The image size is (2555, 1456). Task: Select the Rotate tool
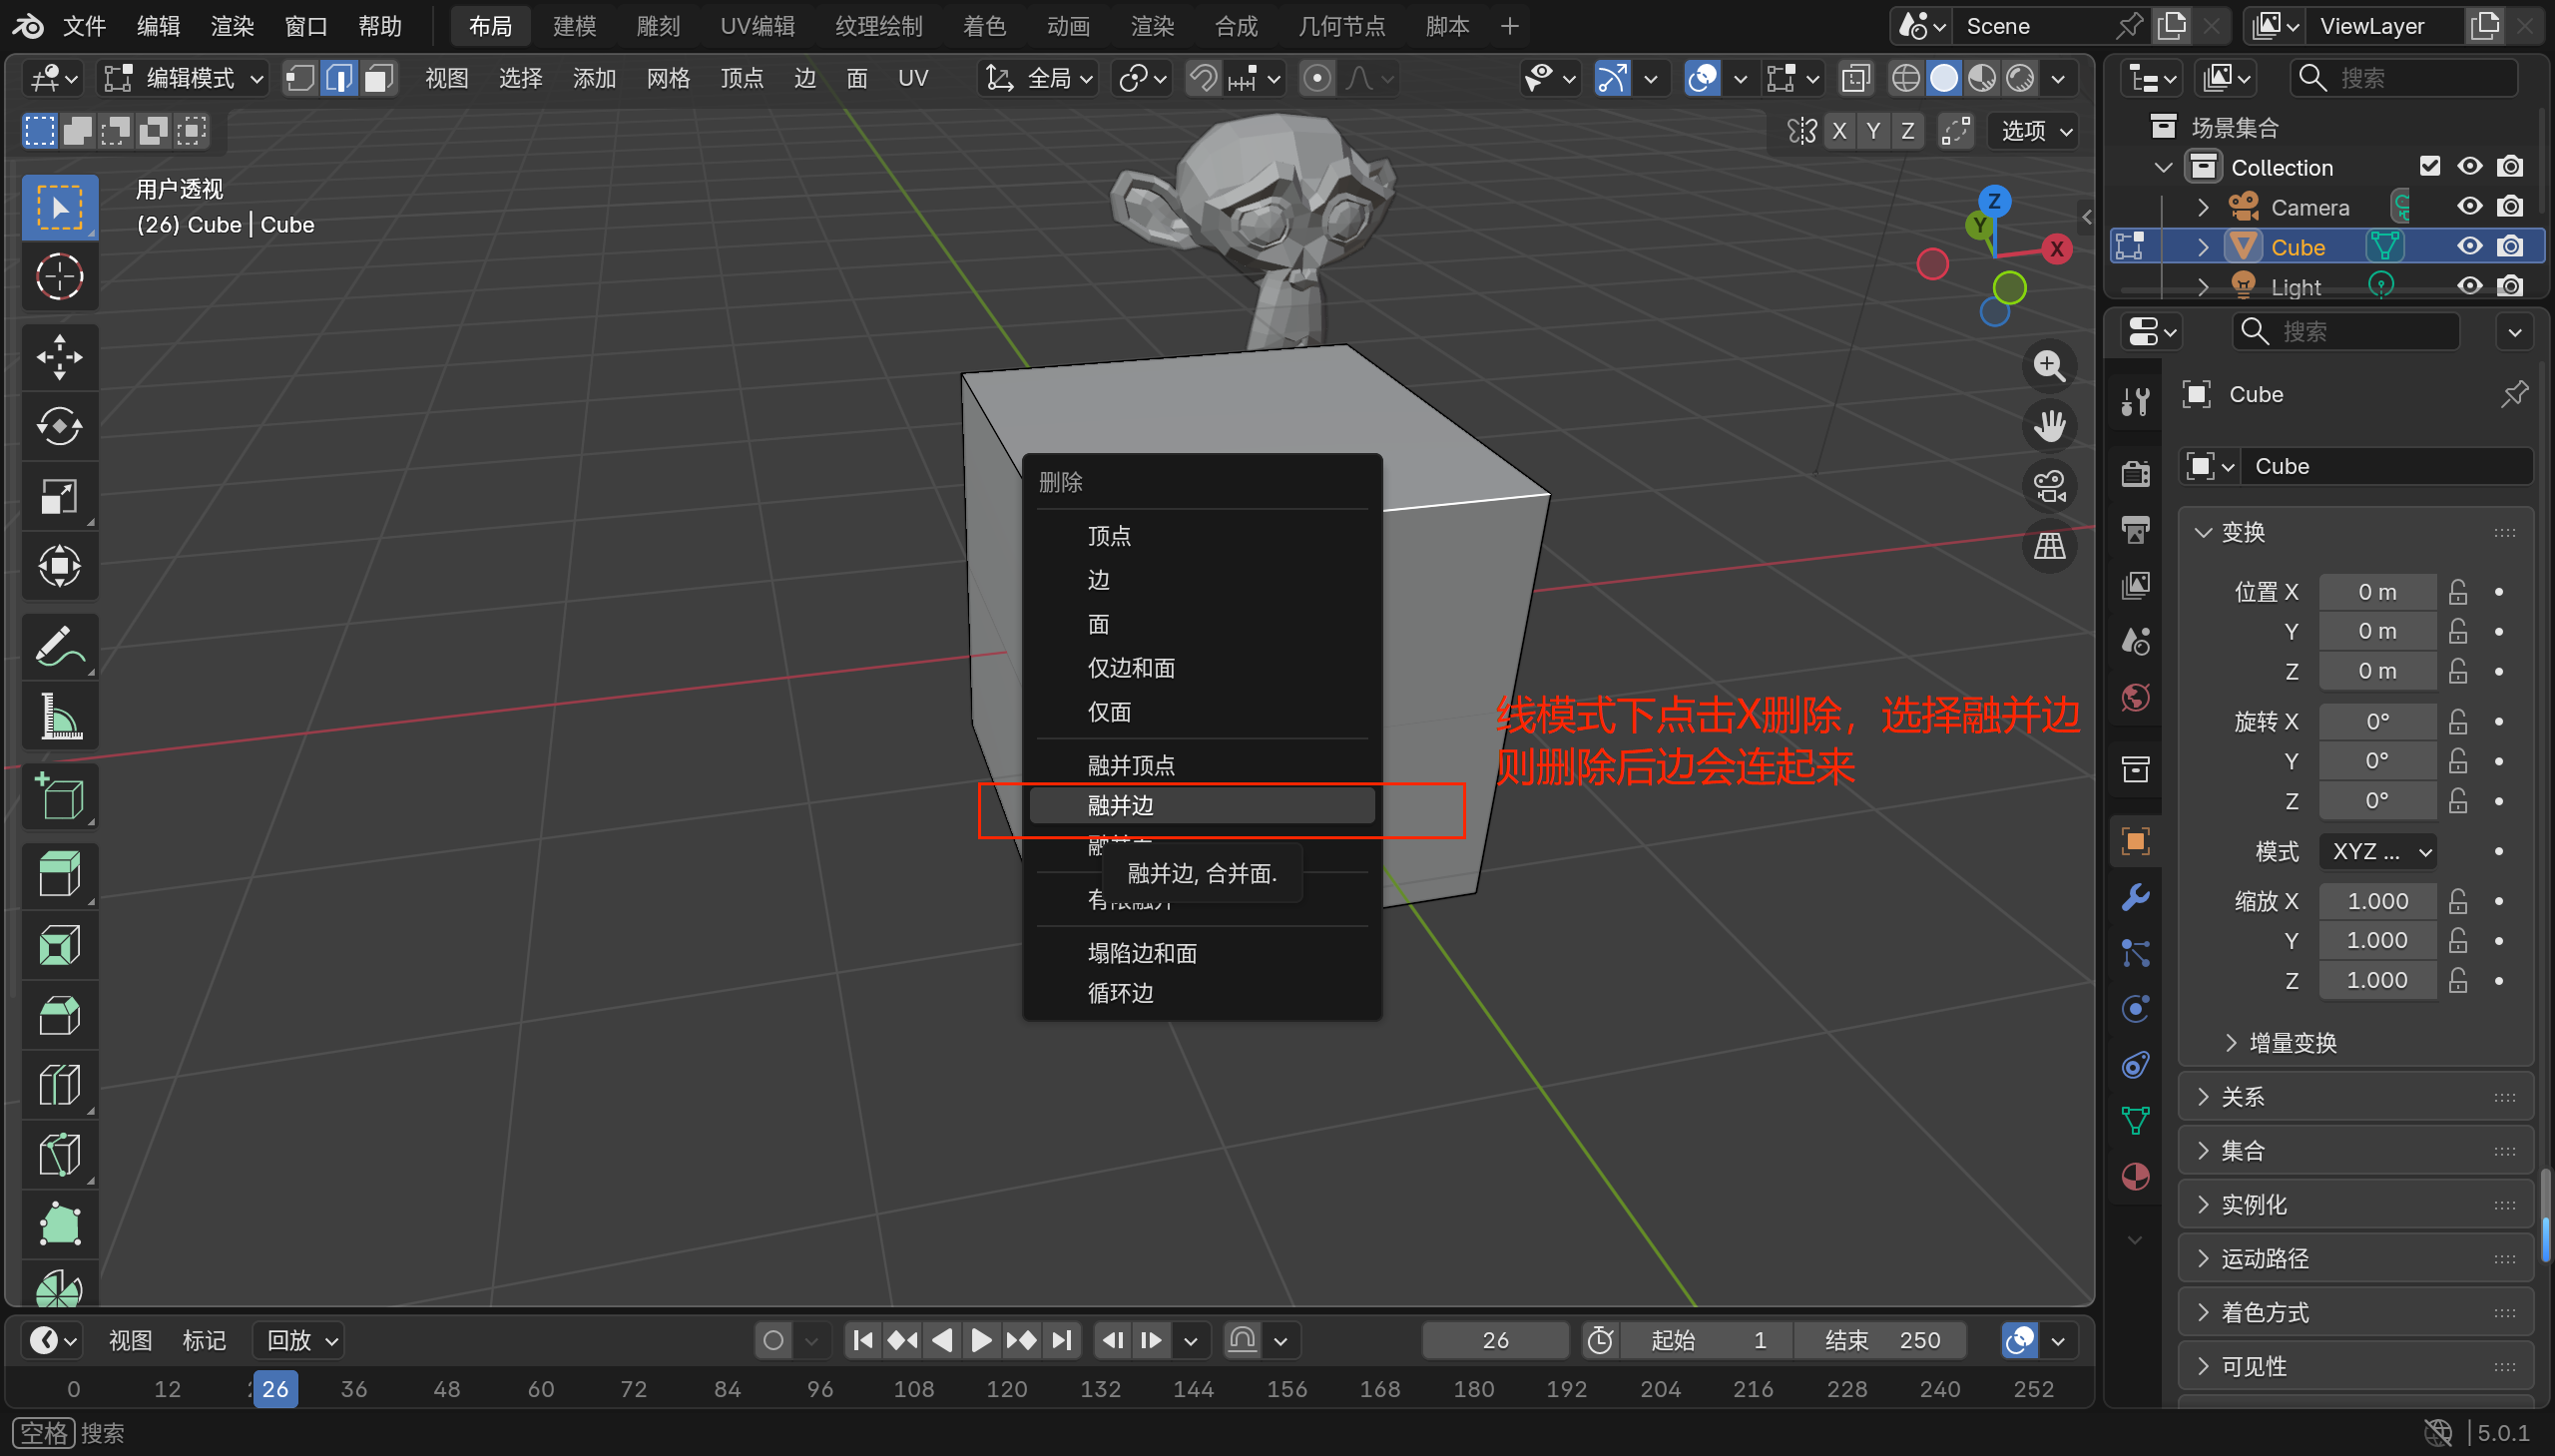(x=59, y=427)
